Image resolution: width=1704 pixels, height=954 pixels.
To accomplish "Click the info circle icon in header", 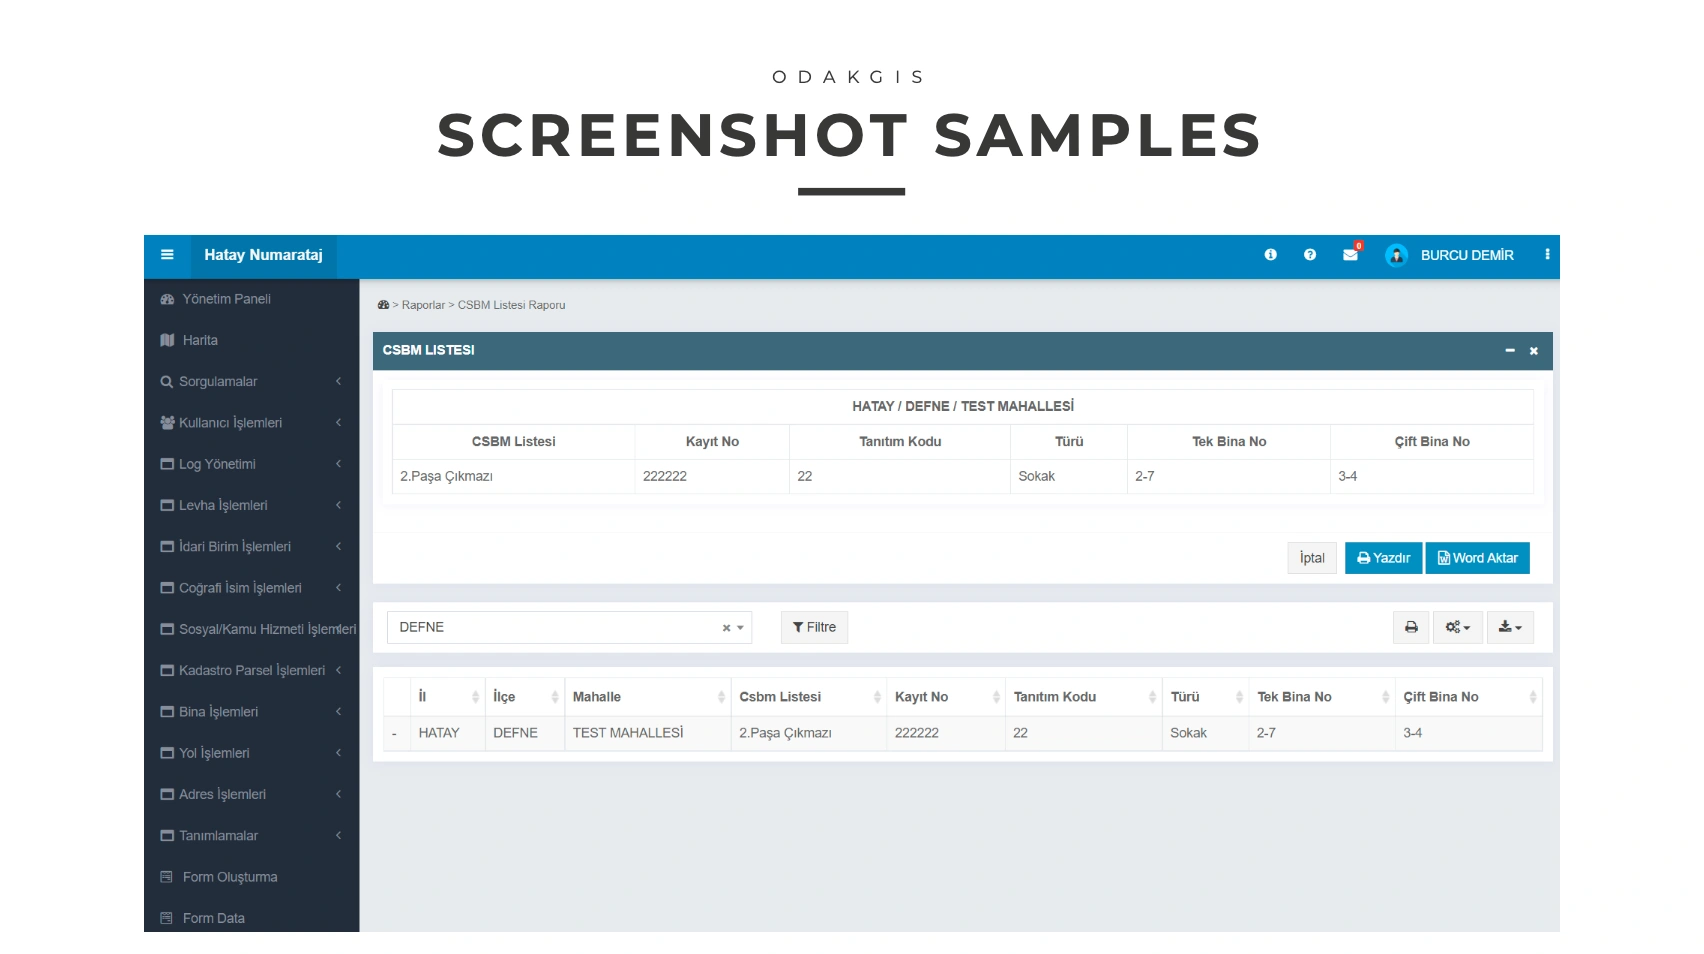I will click(1270, 255).
